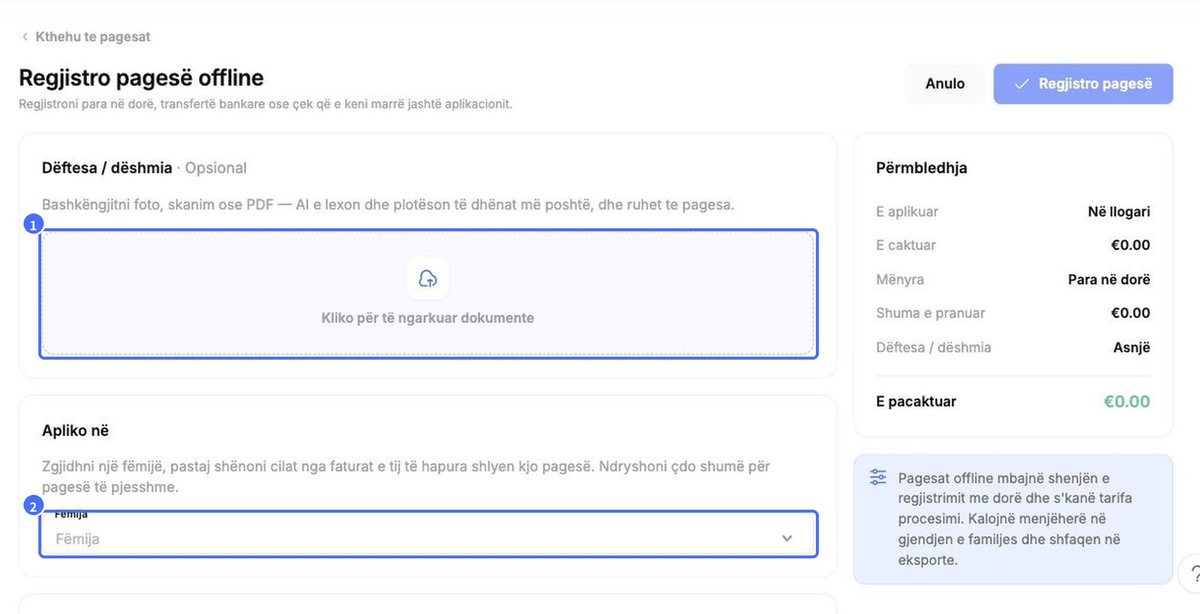Click the green E pacaktuar amount

coord(1127,401)
